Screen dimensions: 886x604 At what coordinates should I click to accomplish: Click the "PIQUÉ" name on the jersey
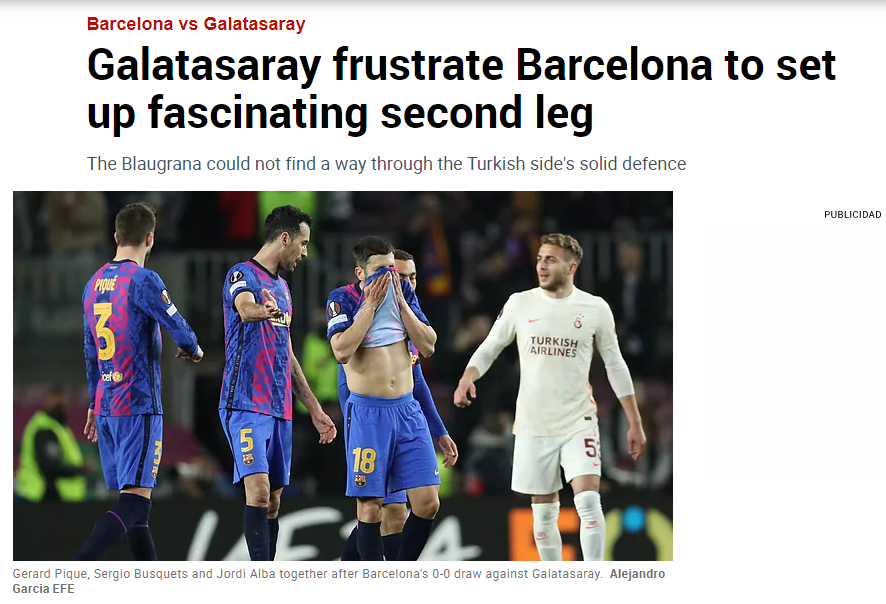pyautogui.click(x=106, y=284)
